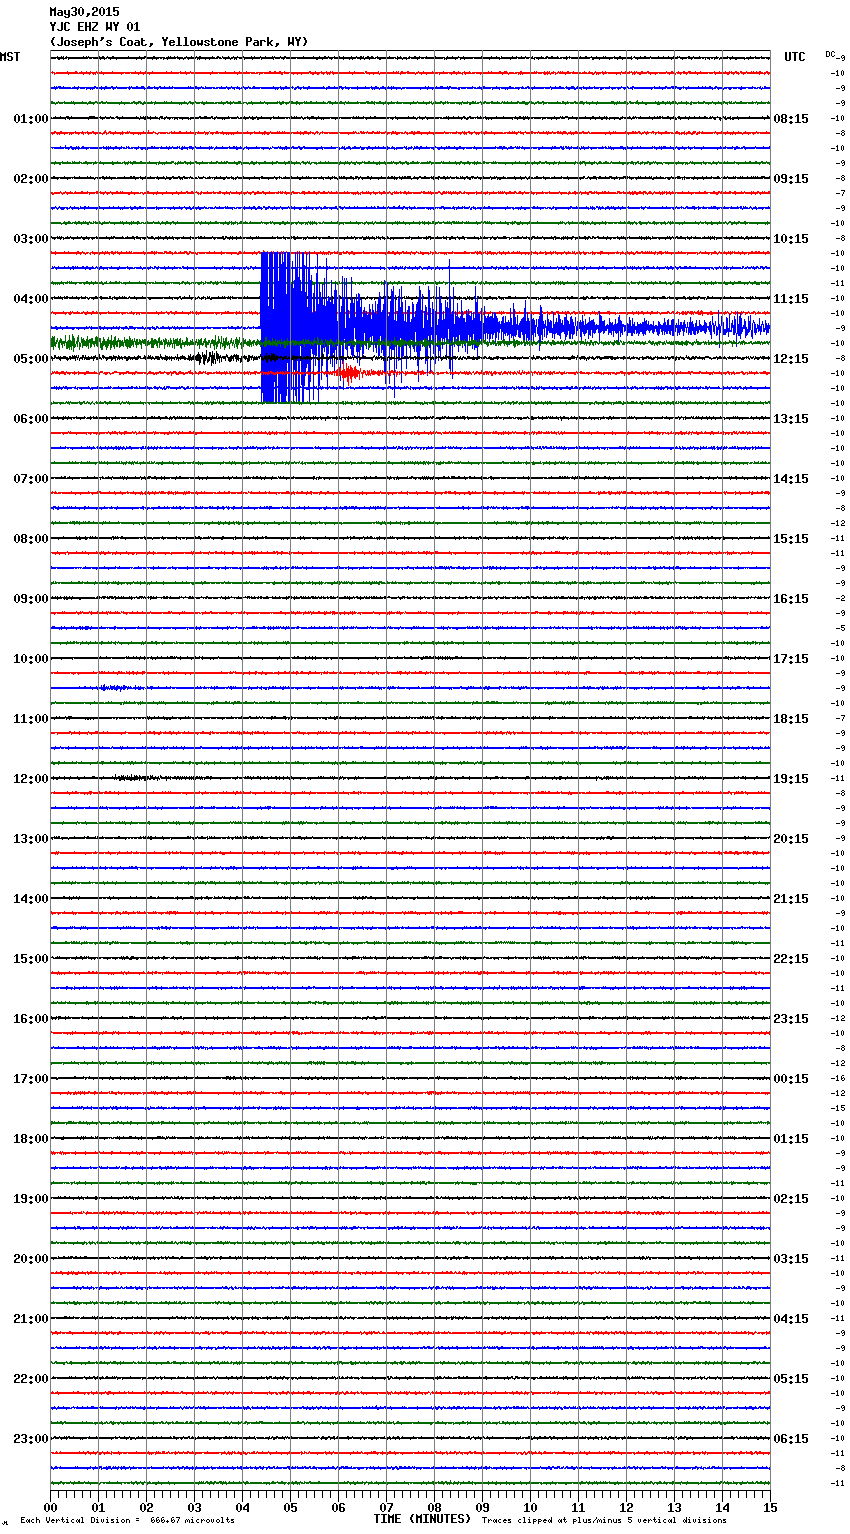Click the 12:15 UTC time label

[791, 359]
